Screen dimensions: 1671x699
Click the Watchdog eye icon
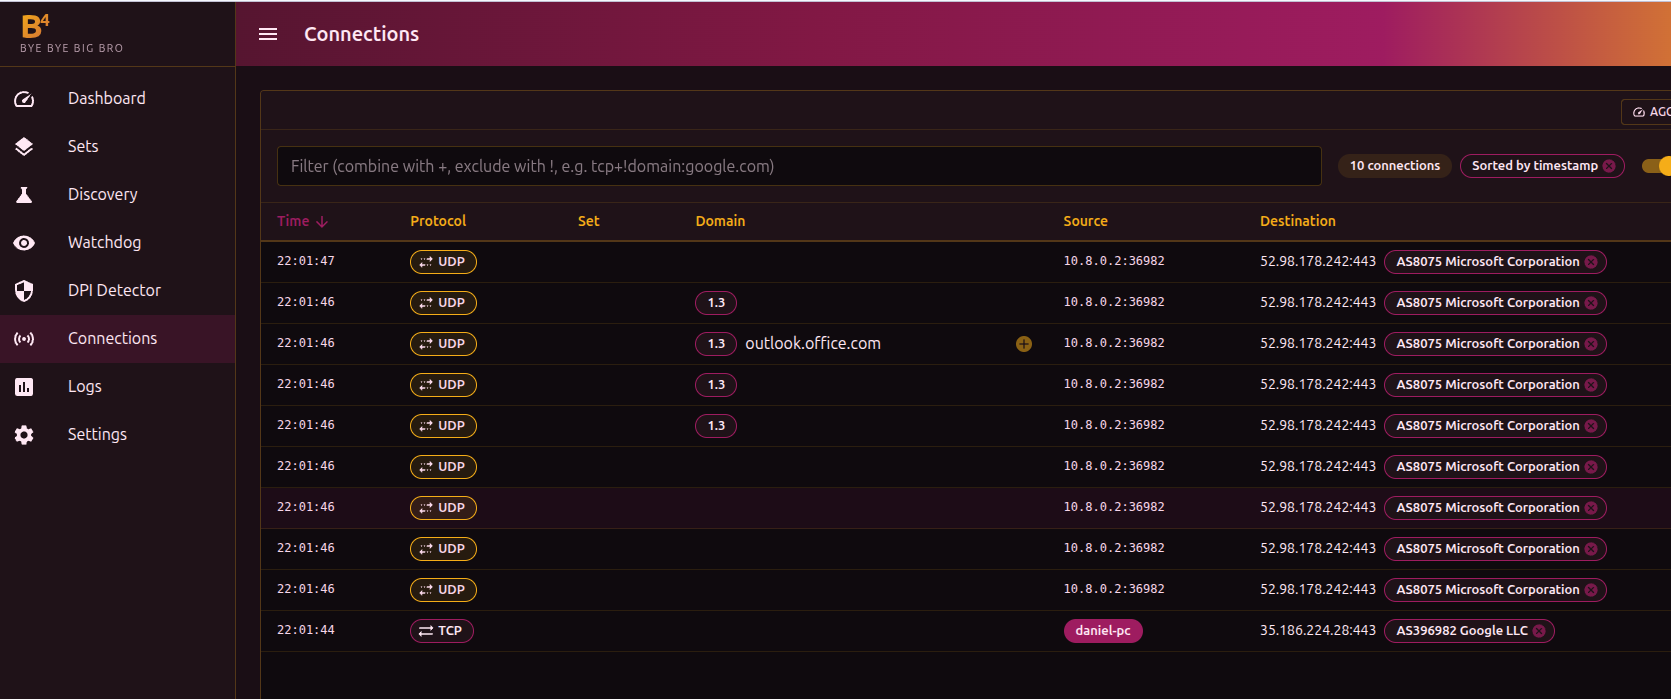(24, 243)
